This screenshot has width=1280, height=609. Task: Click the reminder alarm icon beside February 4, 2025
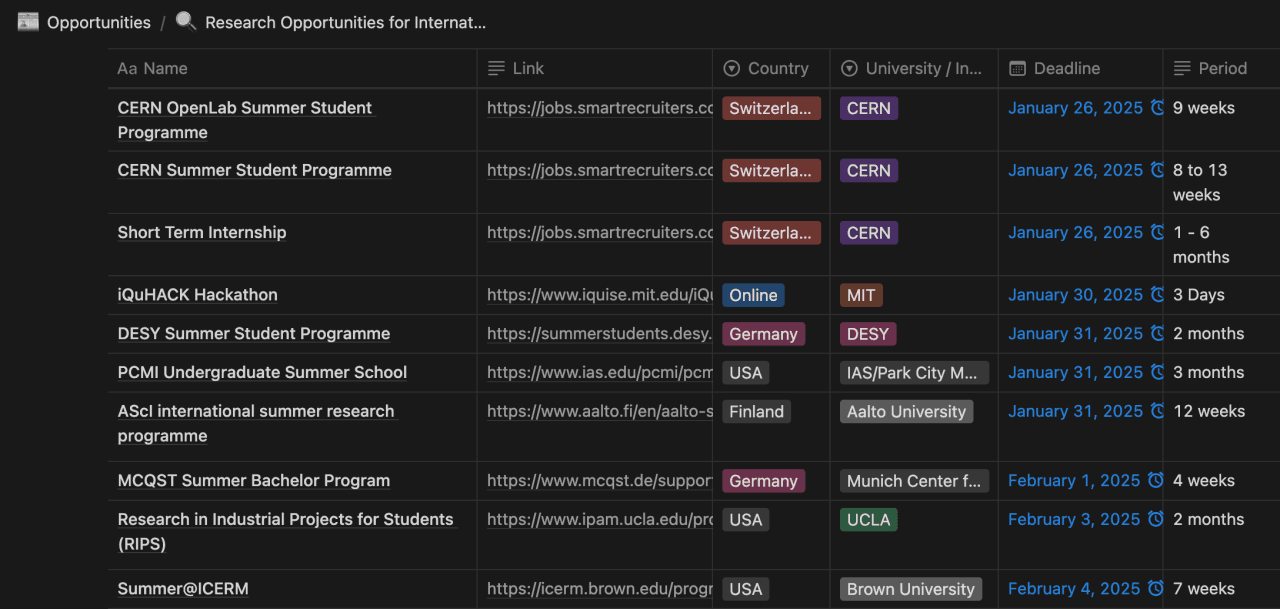(1155, 588)
